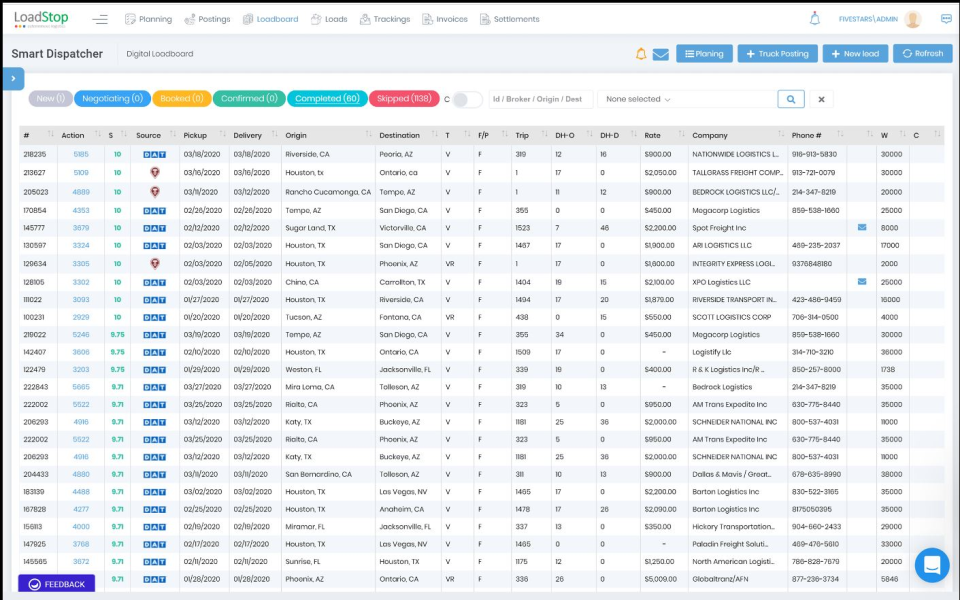Click the DAT source icon on row 218235
The image size is (960, 600).
[153, 154]
